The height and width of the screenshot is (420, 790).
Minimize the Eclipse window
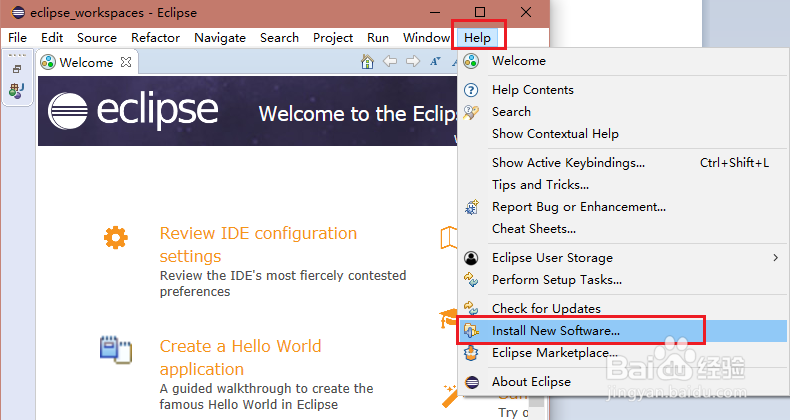click(435, 12)
